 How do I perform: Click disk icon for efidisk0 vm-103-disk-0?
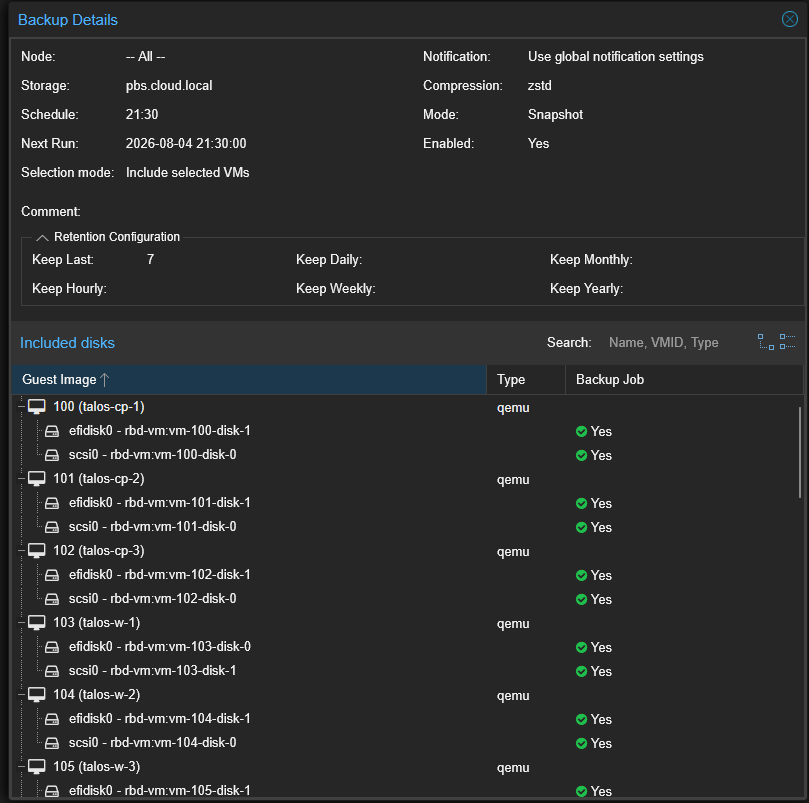click(52, 647)
